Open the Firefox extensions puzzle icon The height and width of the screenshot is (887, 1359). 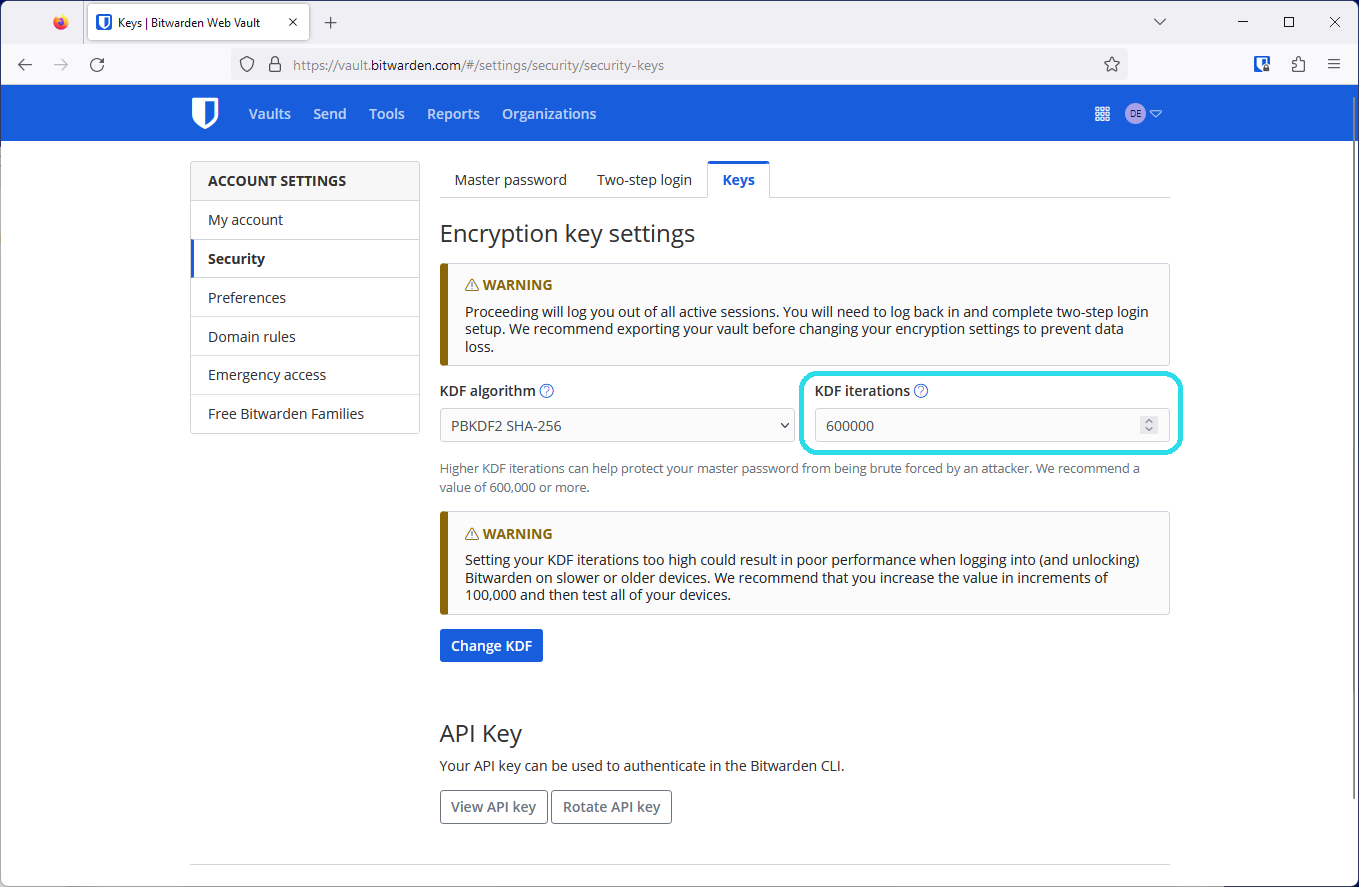[1297, 63]
